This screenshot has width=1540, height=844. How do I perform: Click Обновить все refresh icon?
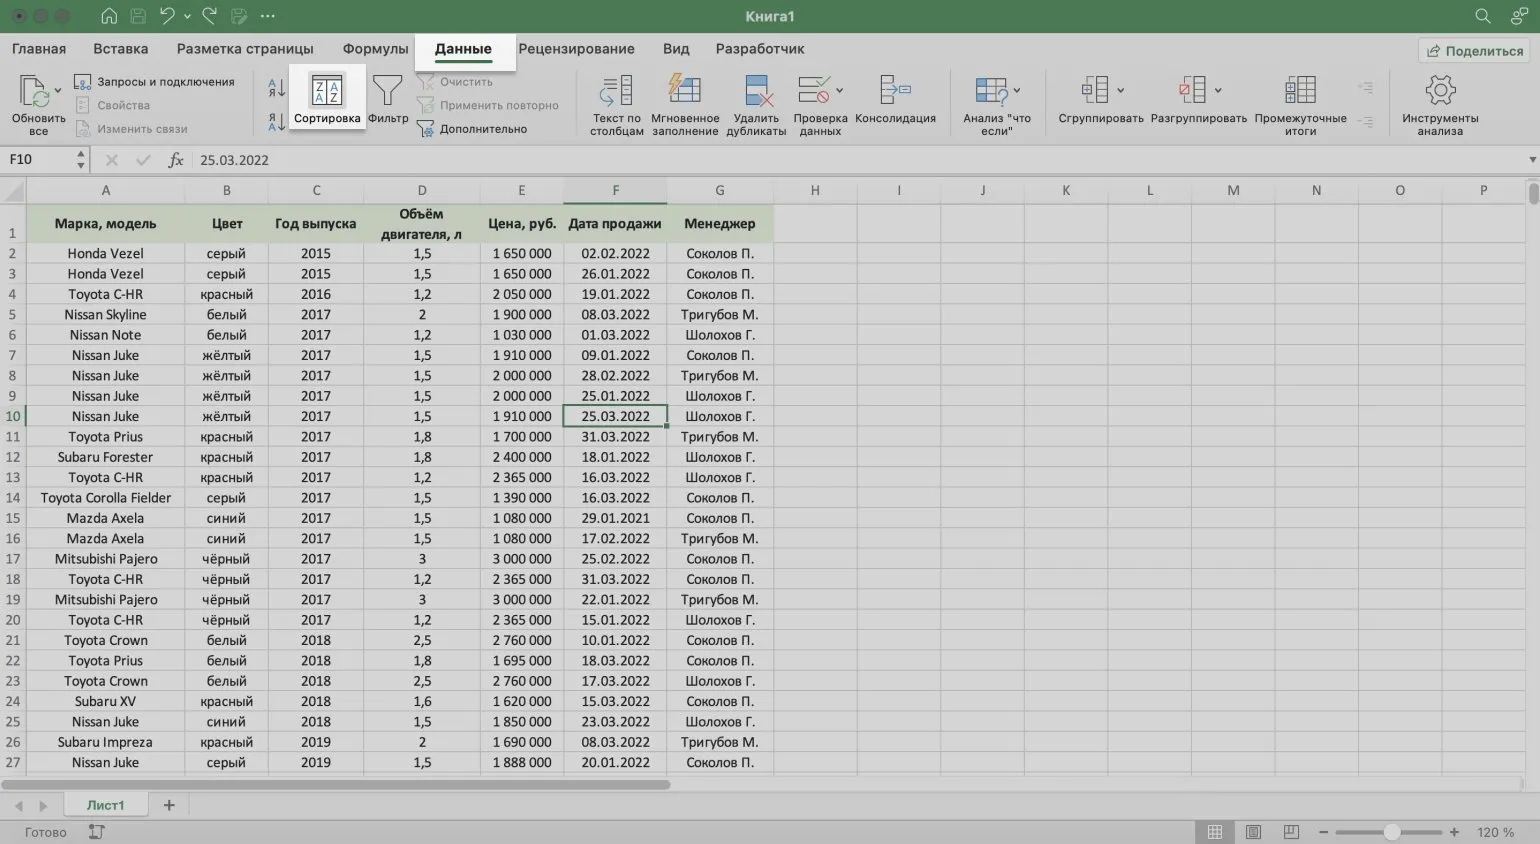coord(35,92)
